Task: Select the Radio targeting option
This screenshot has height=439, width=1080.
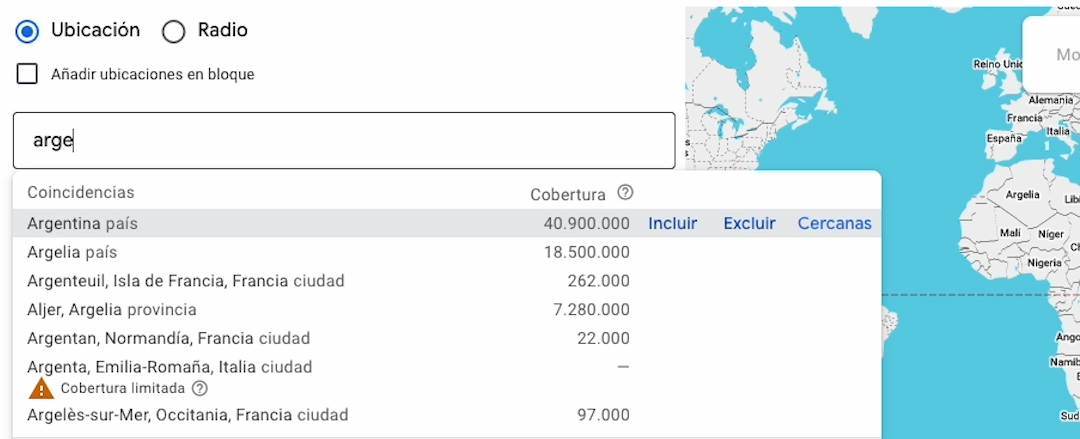Action: [x=174, y=32]
